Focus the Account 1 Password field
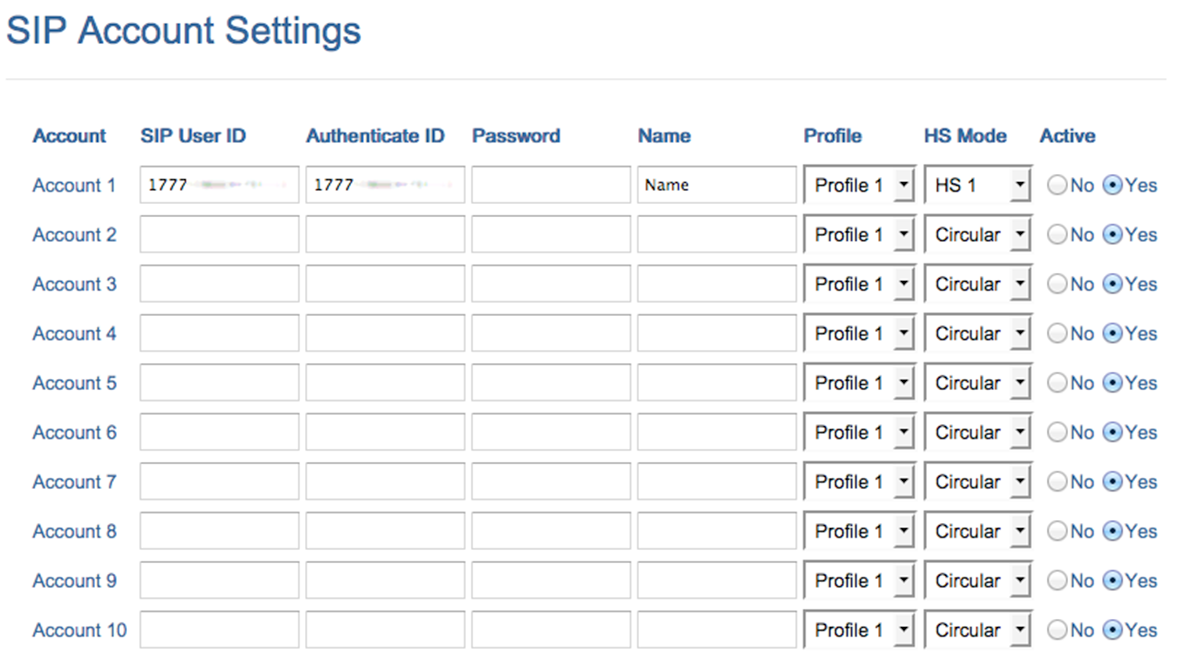Image resolution: width=1200 pixels, height=663 pixels. pyautogui.click(x=551, y=186)
